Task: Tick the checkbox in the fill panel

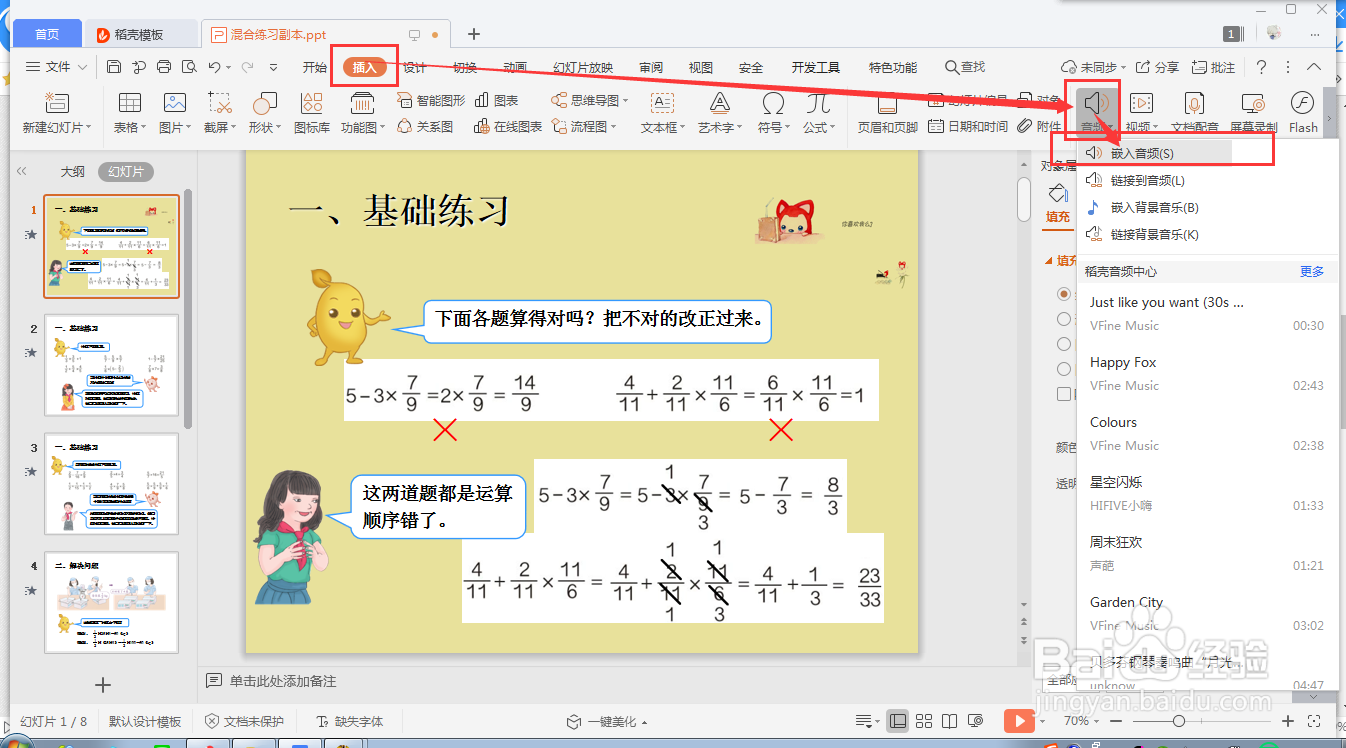Action: pos(1062,393)
